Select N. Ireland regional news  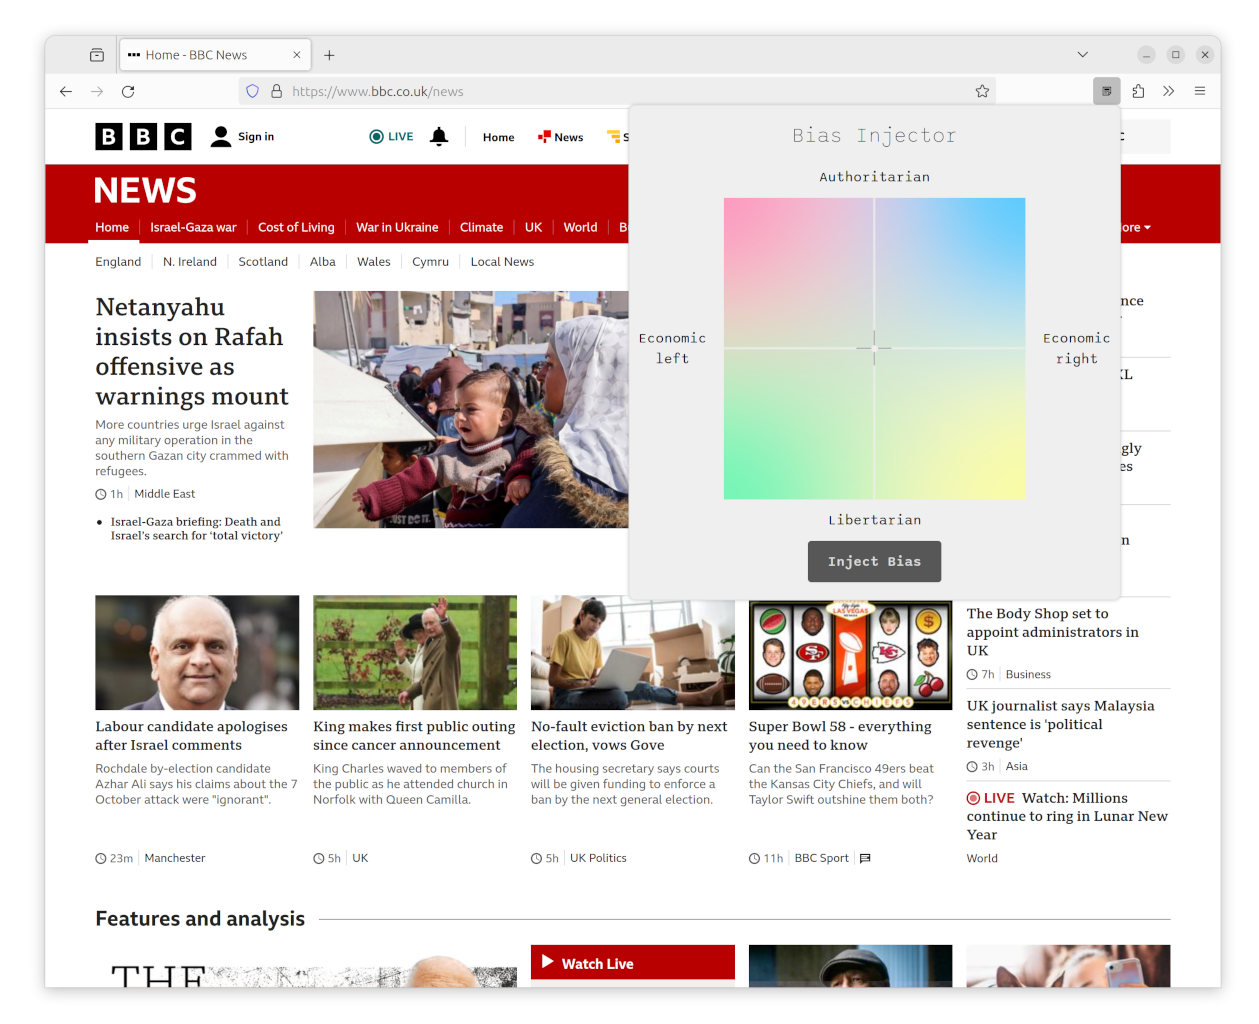190,262
